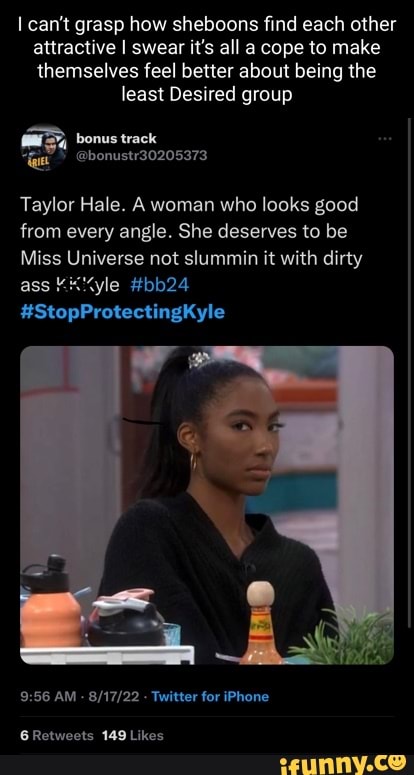
Task: Click the hot sauce bottle in the photo
Action: point(261,623)
